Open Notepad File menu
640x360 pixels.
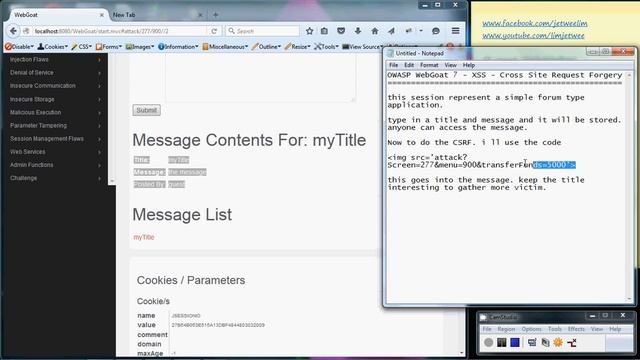point(393,65)
